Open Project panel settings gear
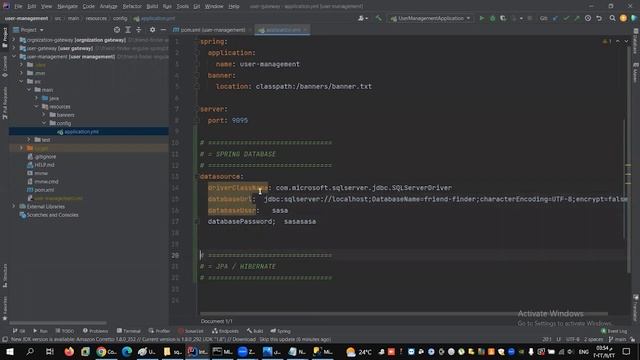 [x=152, y=30]
